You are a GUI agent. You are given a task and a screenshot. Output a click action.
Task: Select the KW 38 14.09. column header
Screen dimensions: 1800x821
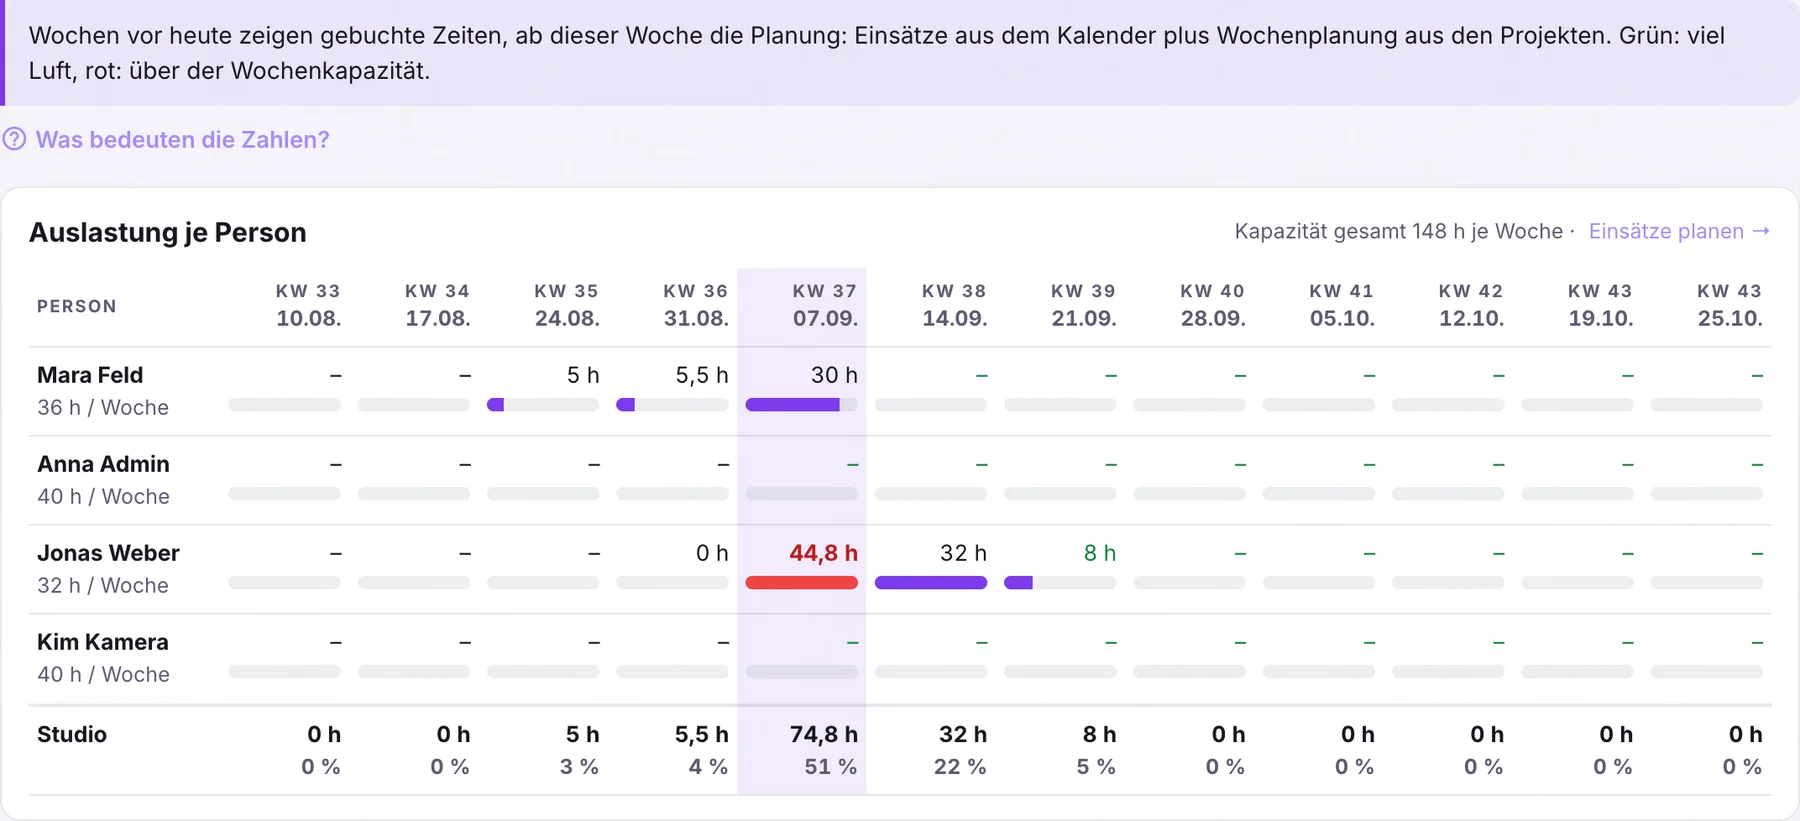point(954,305)
